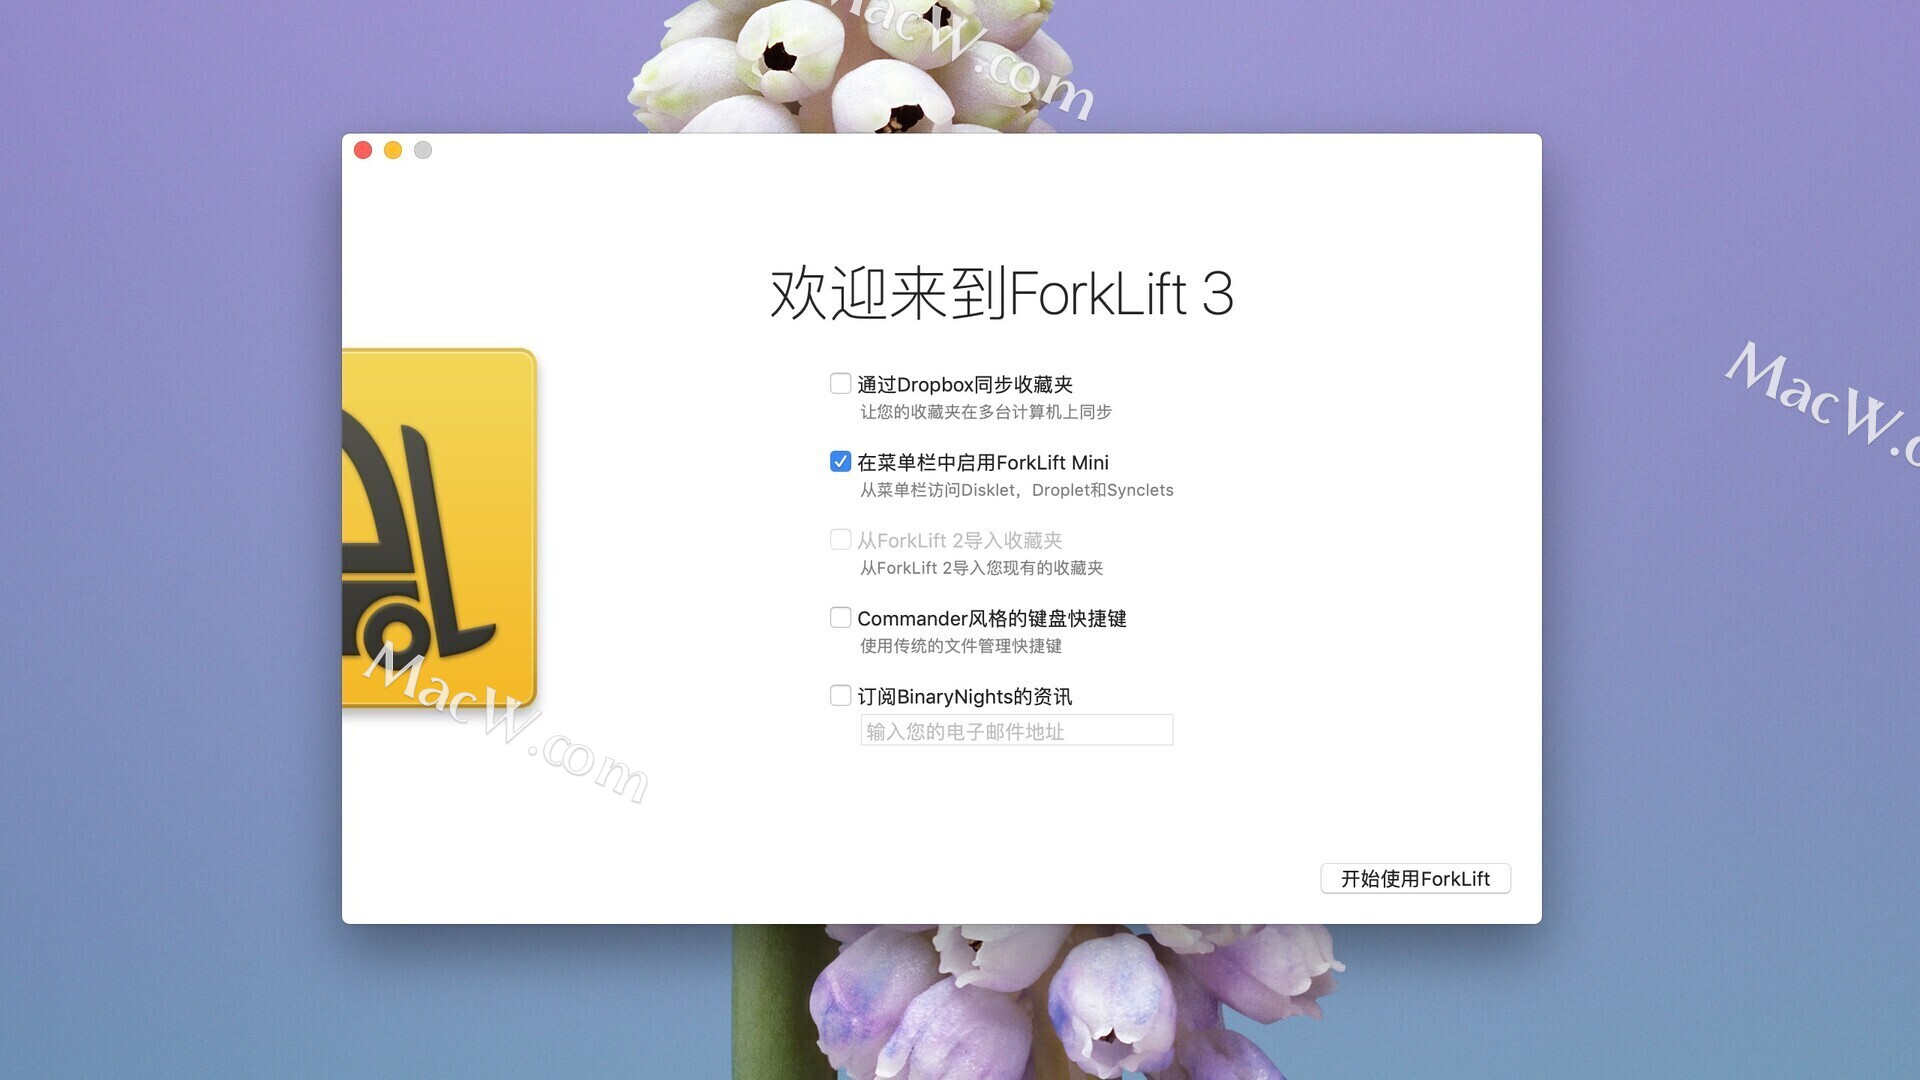Screen dimensions: 1920x1080
Task: Click the 欢迎来到ForkLift 3 heading
Action: pos(1001,294)
